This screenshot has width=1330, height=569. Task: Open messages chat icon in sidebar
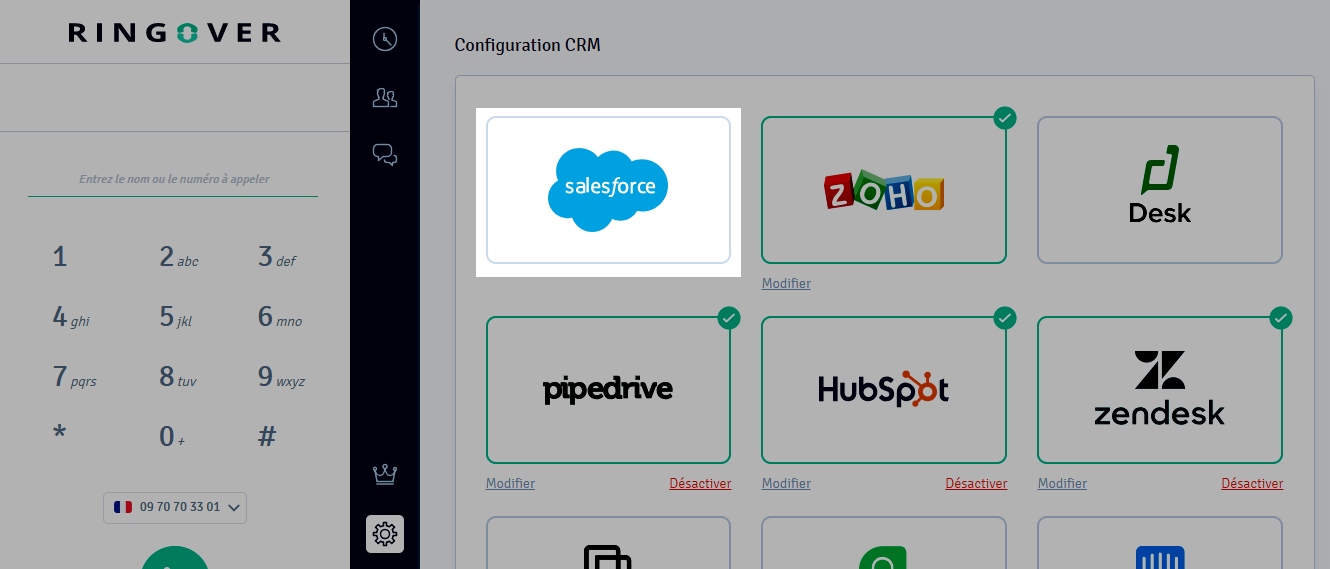tap(385, 155)
